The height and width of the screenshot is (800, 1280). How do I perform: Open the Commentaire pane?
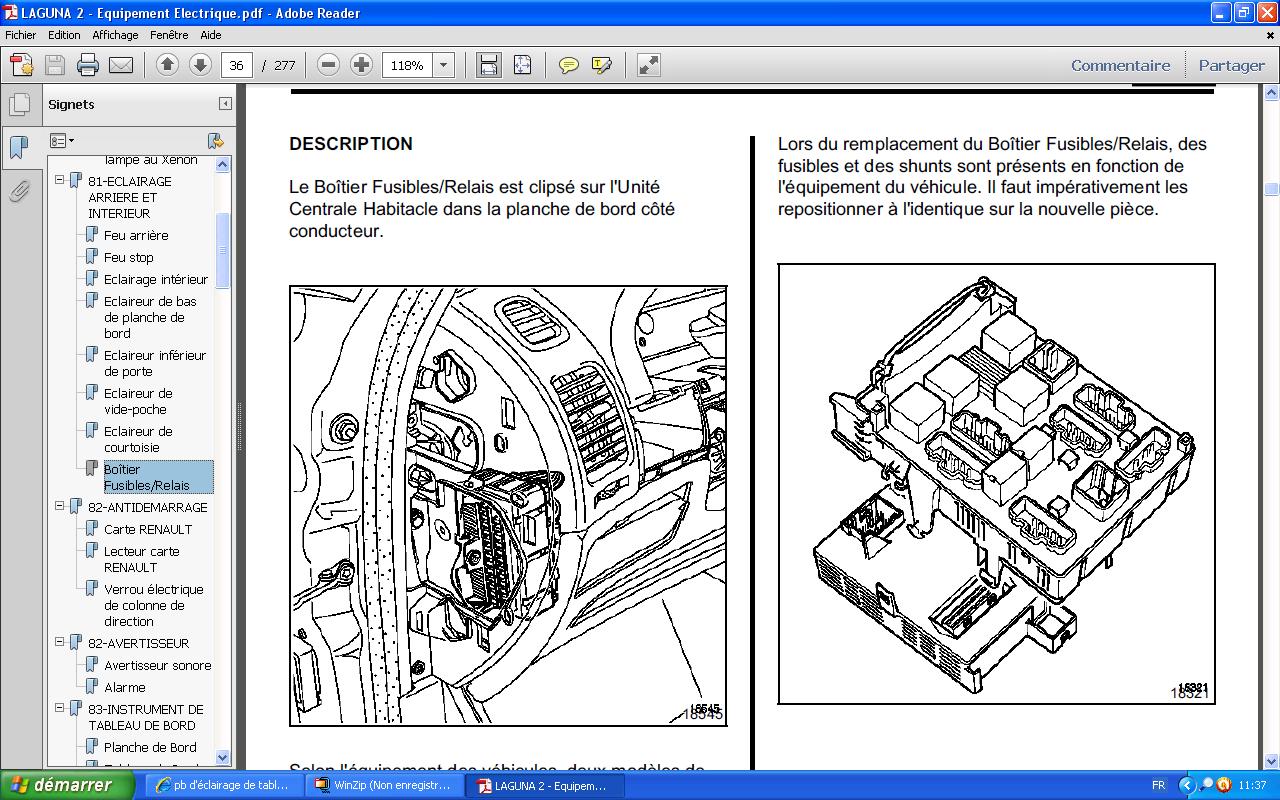(1120, 65)
